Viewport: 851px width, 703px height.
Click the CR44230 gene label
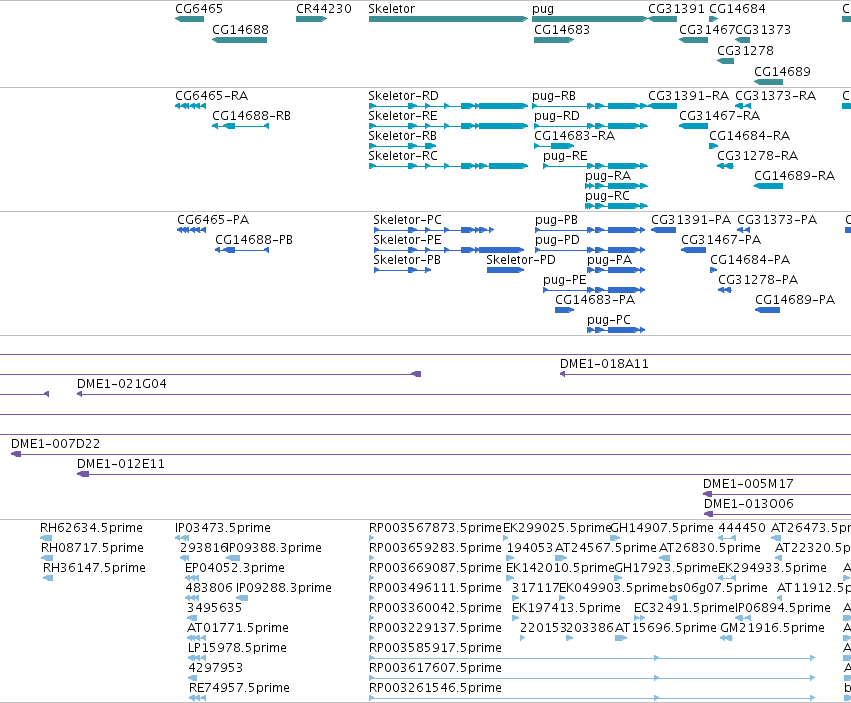click(x=323, y=9)
